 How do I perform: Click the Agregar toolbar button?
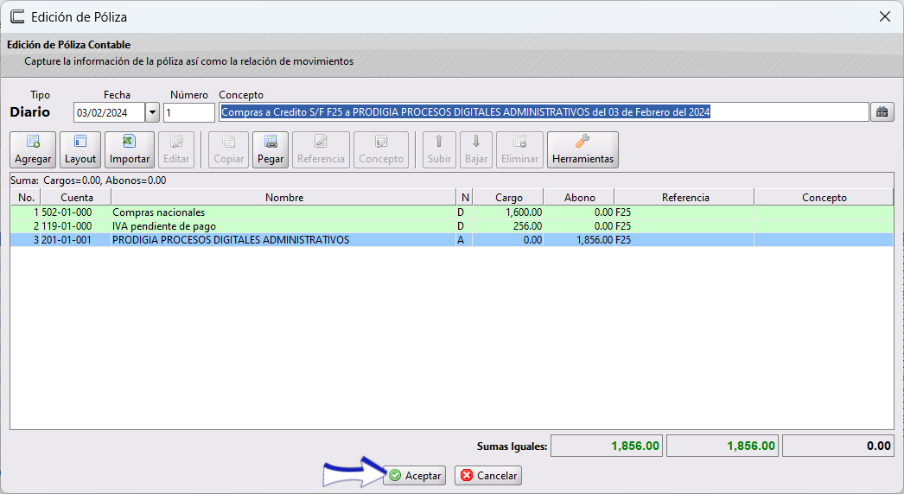(x=33, y=150)
